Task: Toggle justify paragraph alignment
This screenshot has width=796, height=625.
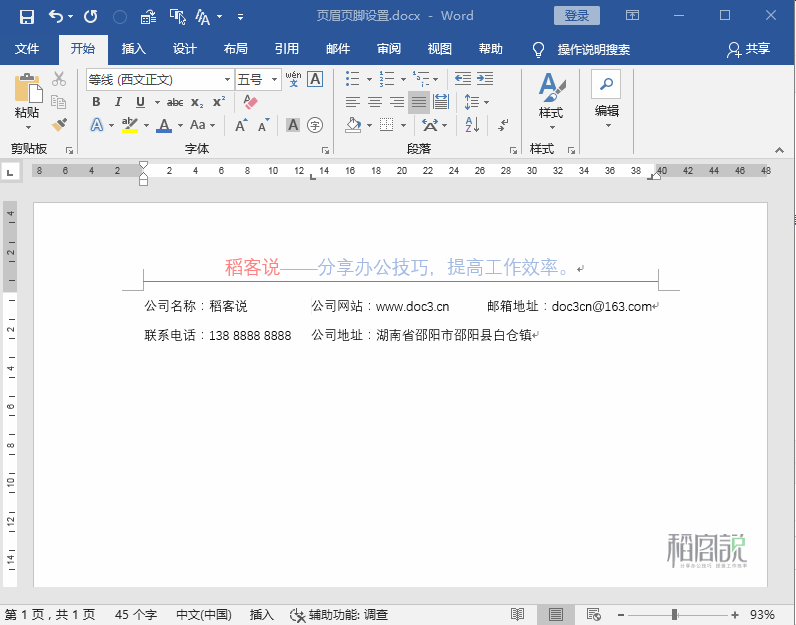Action: coord(418,102)
